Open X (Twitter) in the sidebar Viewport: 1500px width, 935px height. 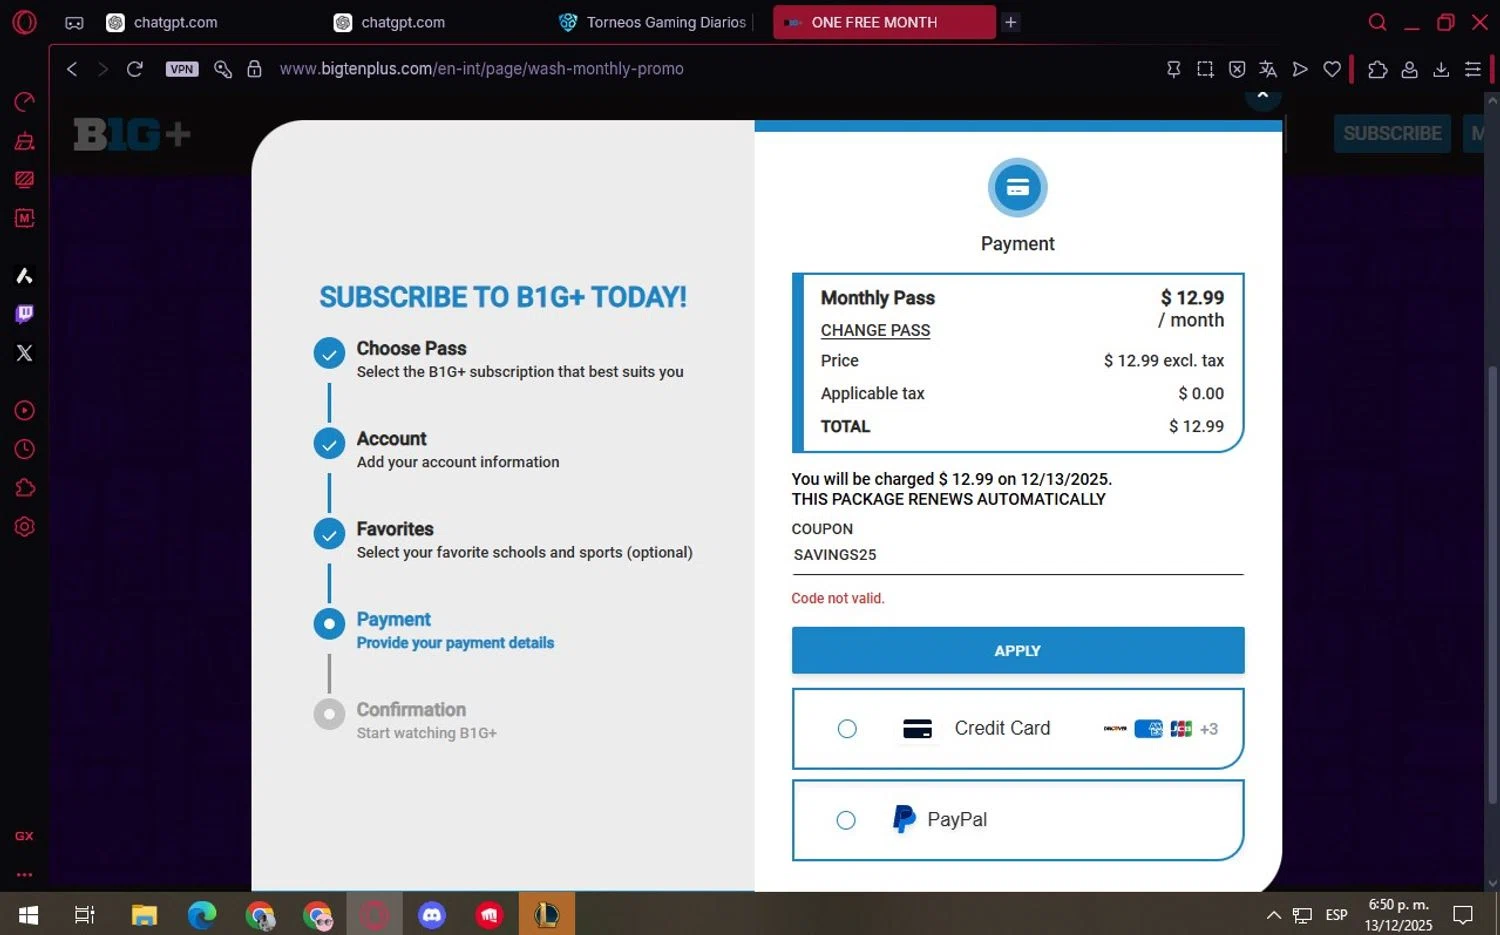(x=24, y=353)
